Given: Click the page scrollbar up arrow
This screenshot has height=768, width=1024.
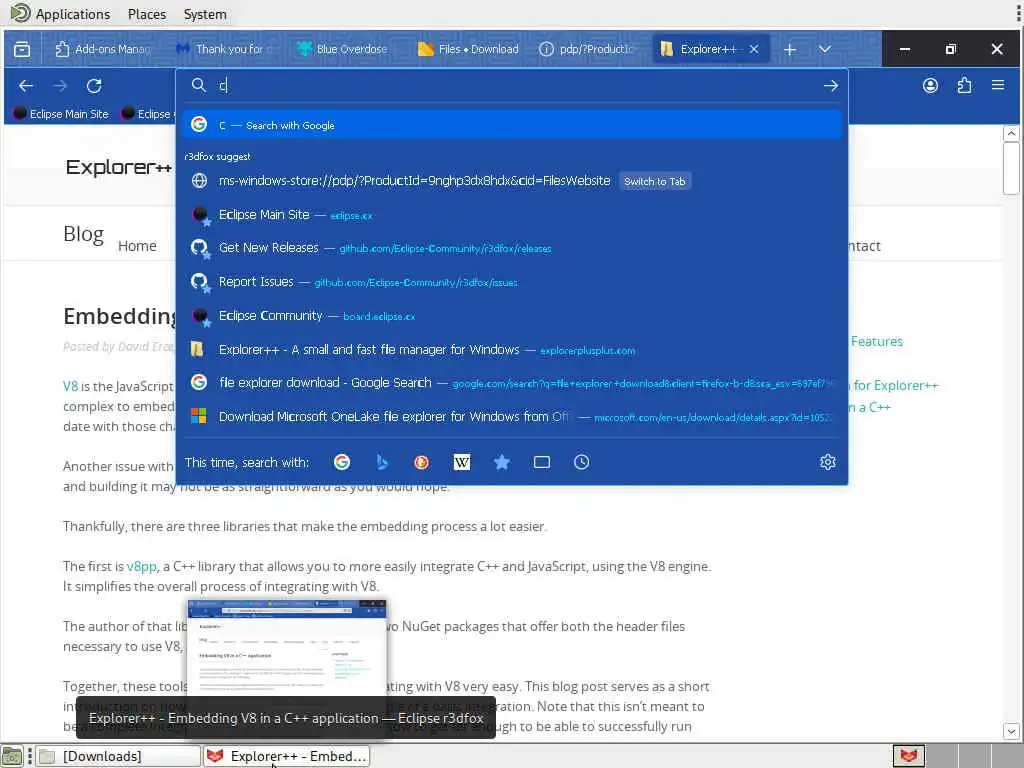Looking at the screenshot, I should [1011, 133].
